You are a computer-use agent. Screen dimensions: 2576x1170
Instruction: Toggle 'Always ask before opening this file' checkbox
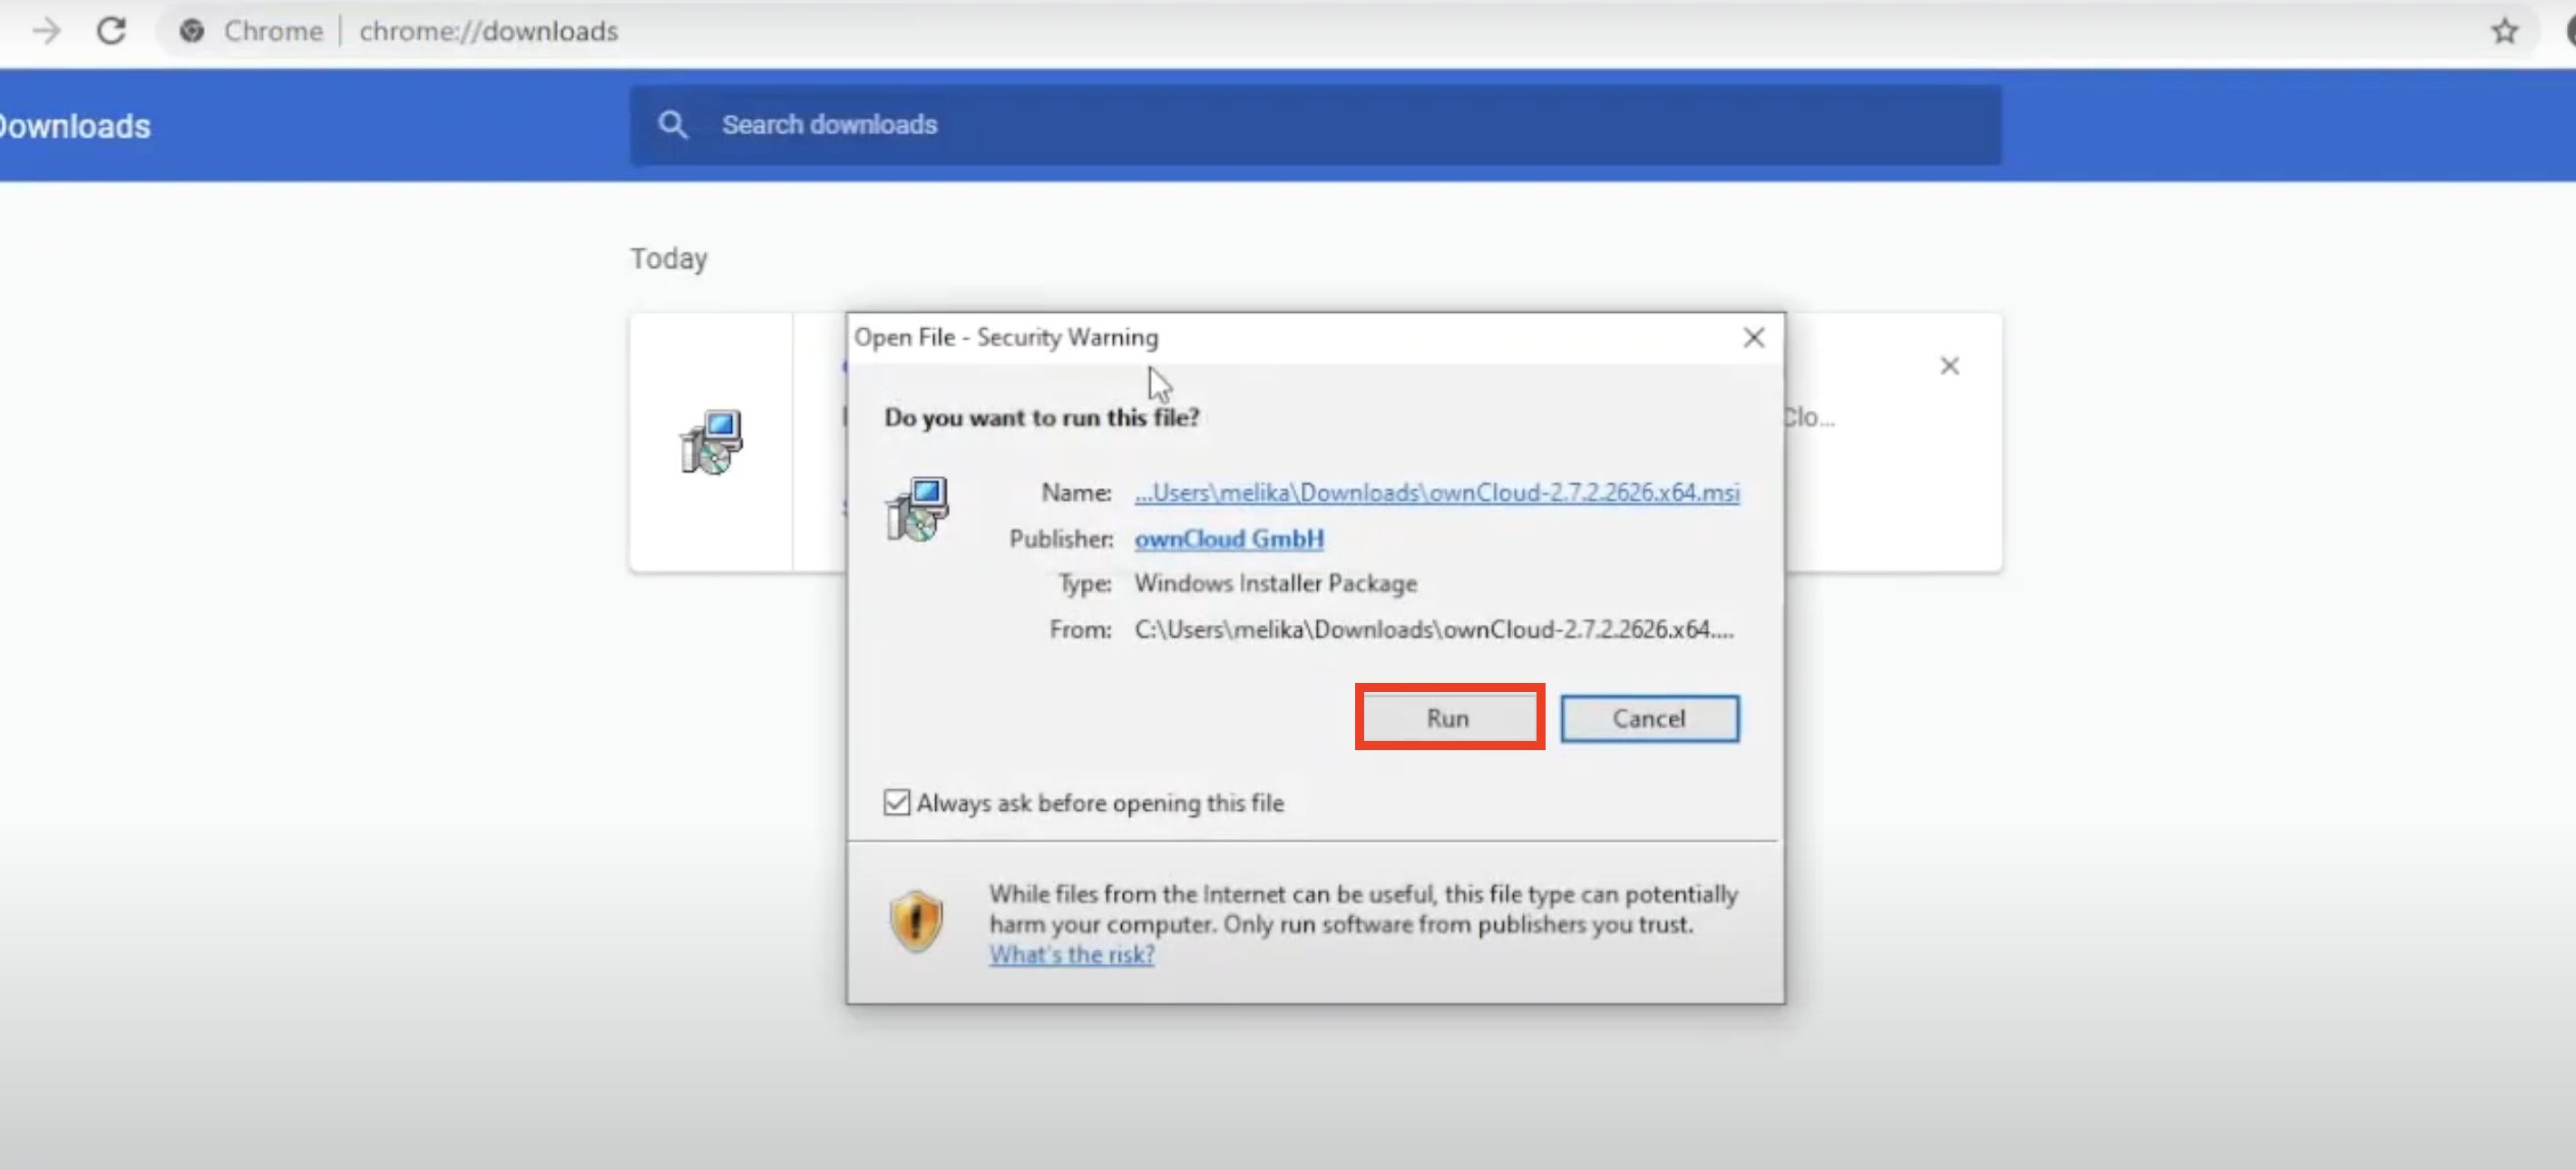tap(897, 802)
